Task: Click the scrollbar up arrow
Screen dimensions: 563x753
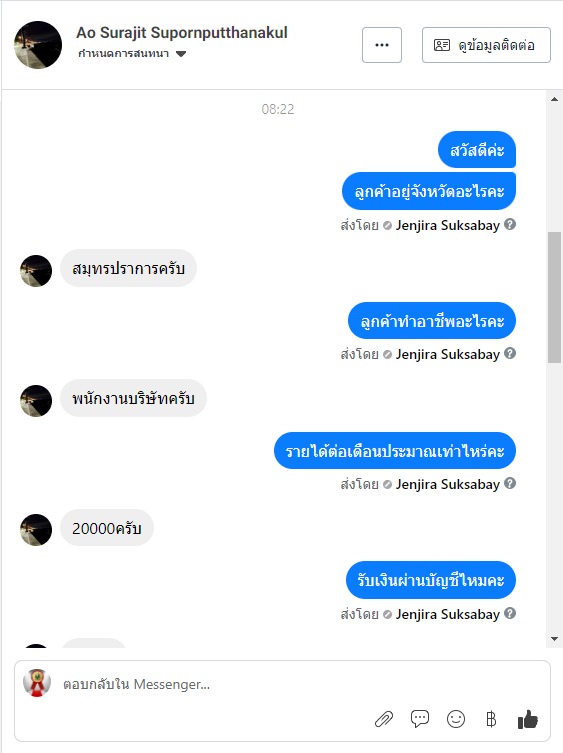Action: (554, 99)
